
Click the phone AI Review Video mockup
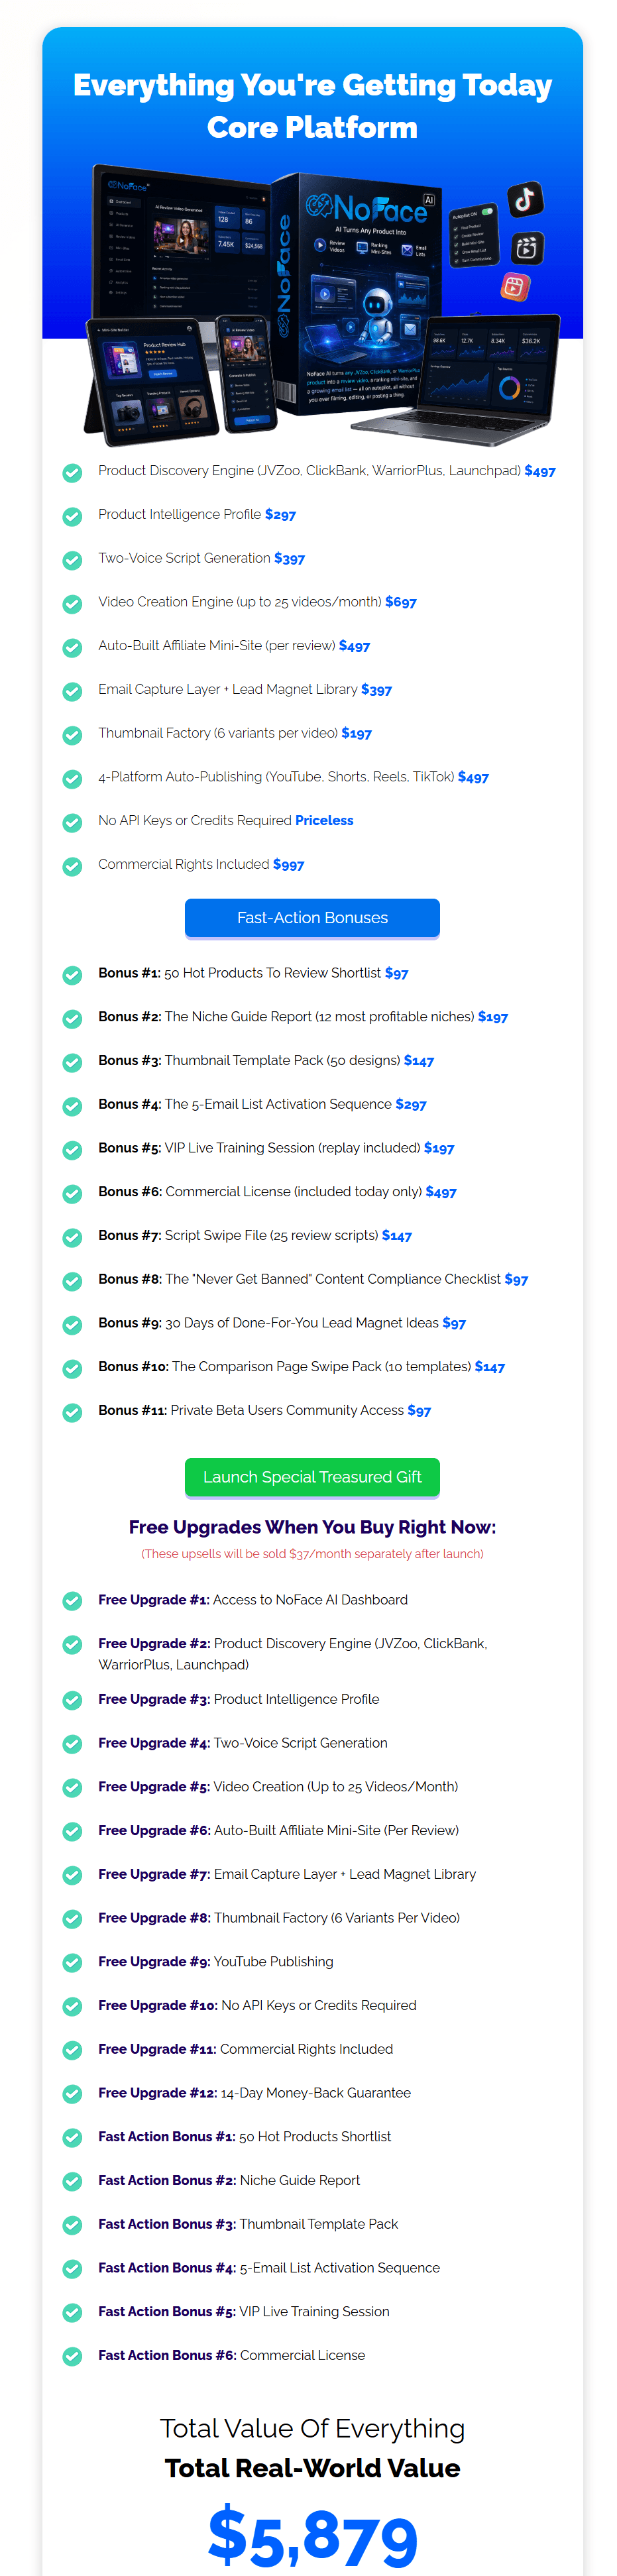(x=246, y=375)
